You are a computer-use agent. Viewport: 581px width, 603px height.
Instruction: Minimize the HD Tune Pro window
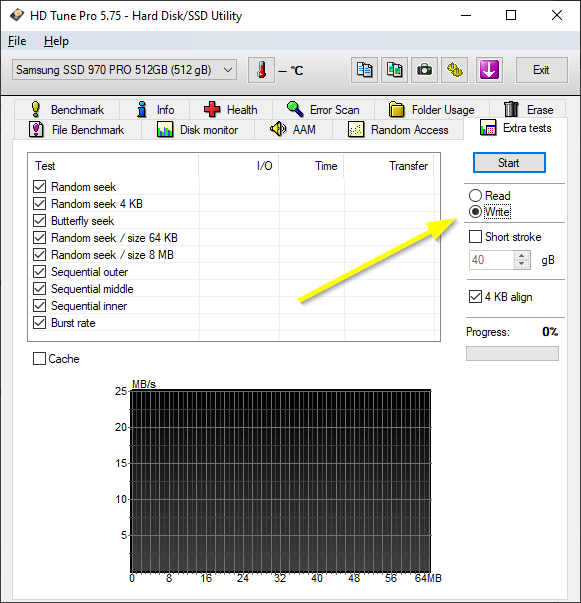tap(466, 15)
